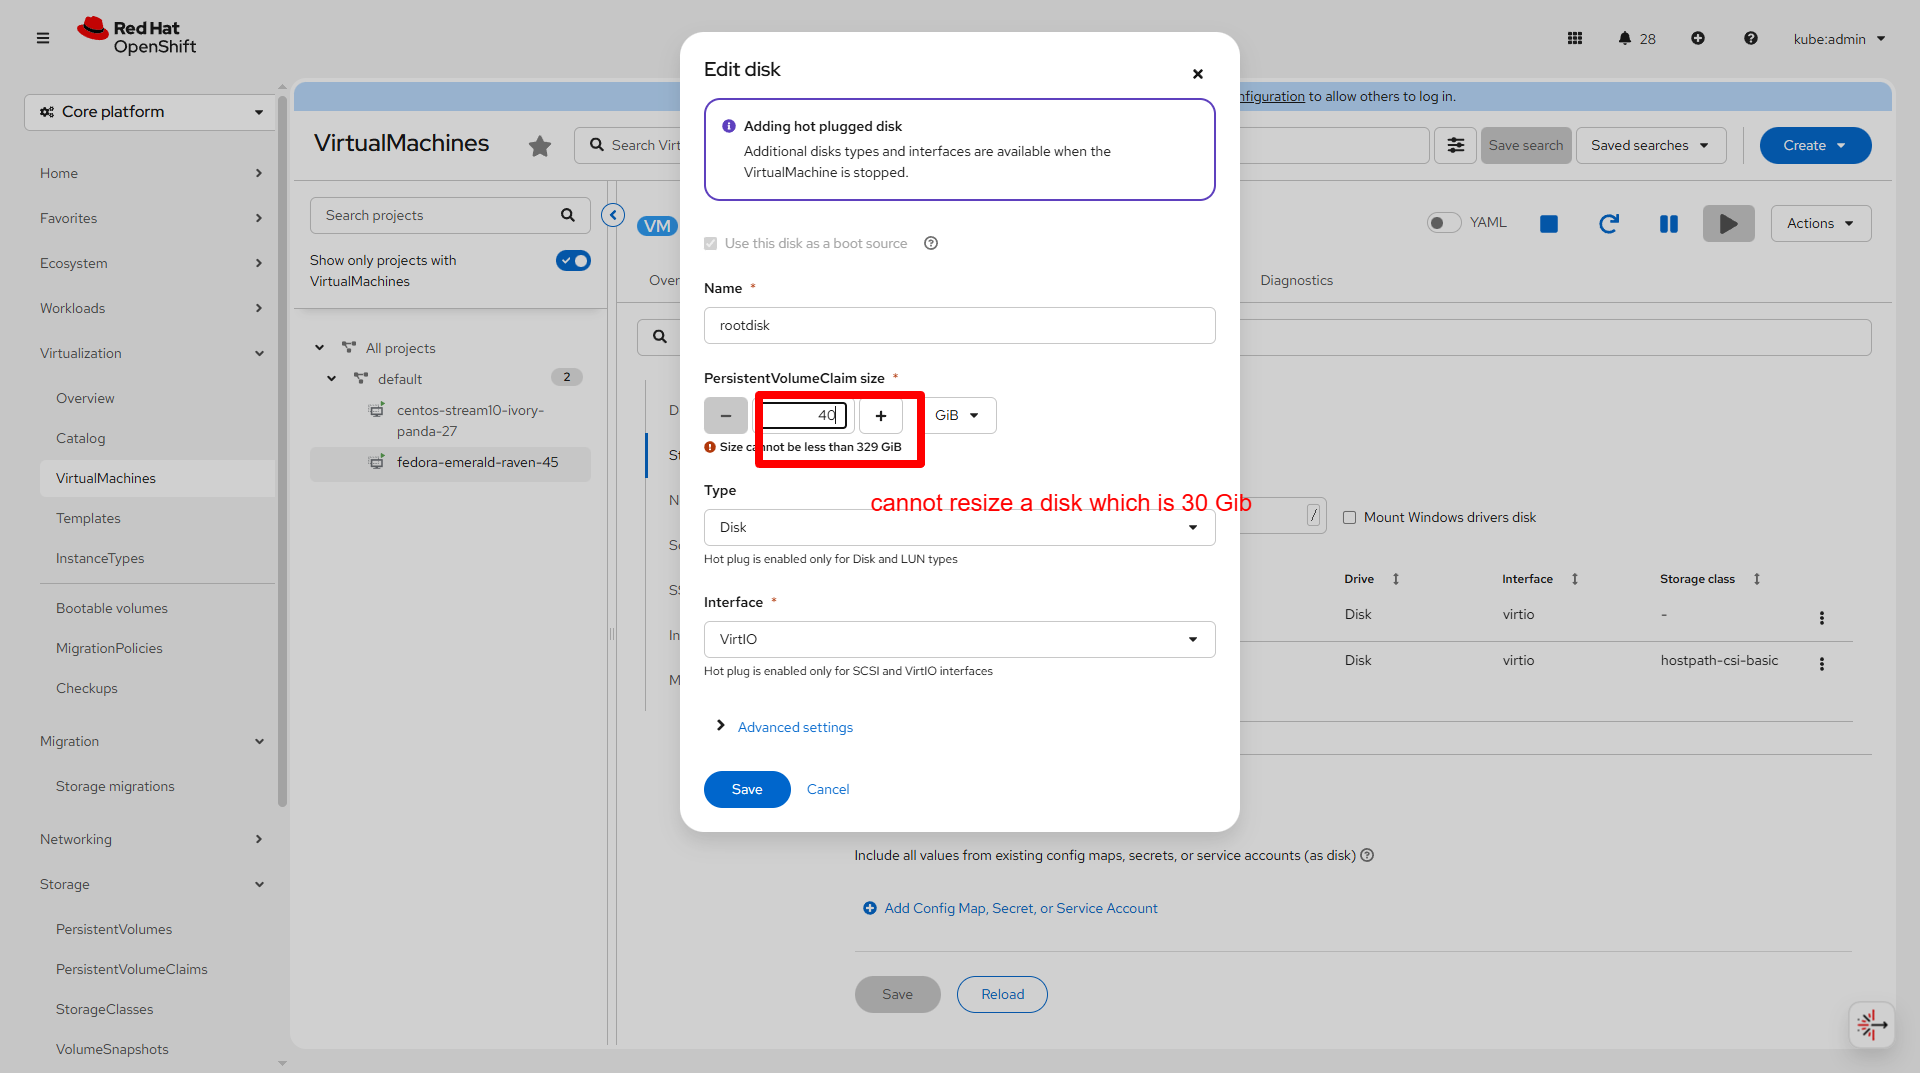Open the Bootable volumes page
Viewport: 1920px width, 1073px height.
(112, 608)
